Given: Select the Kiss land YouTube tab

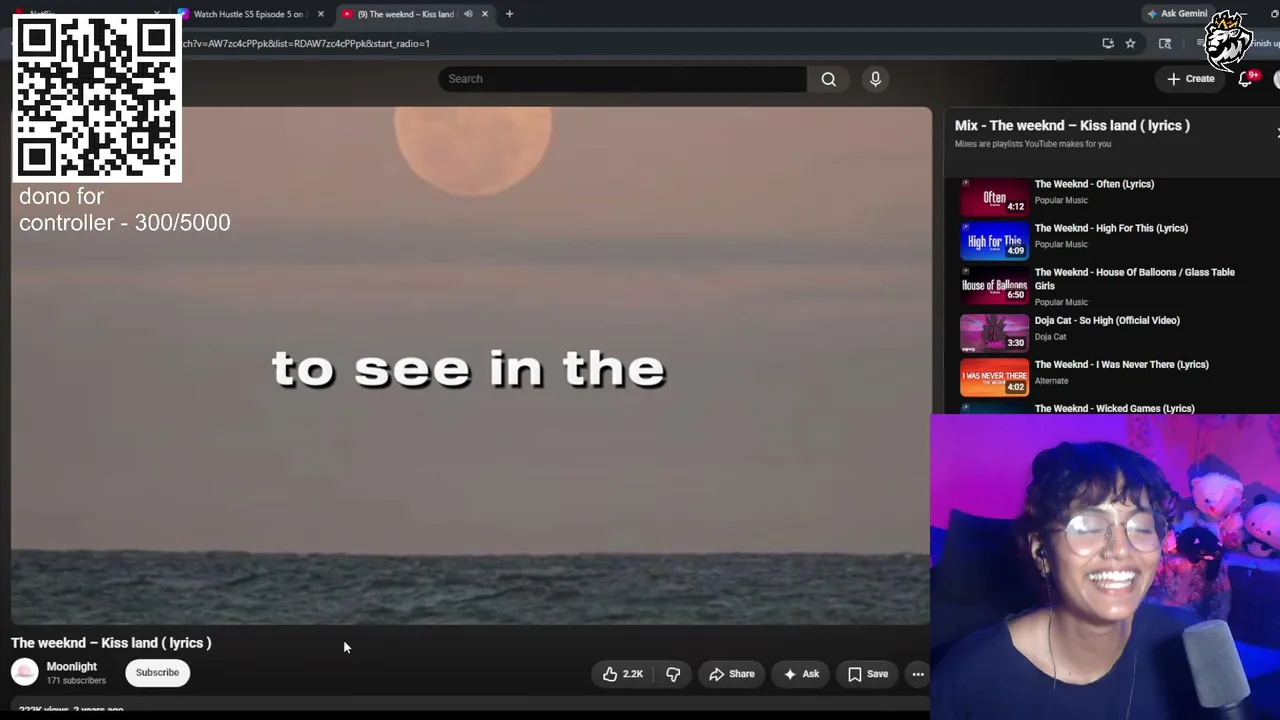Looking at the screenshot, I should tap(405, 14).
